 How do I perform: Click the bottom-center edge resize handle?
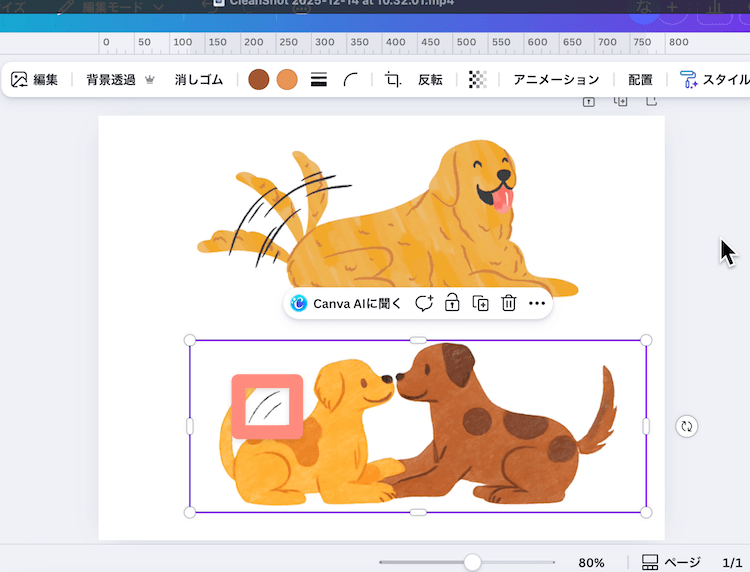[x=418, y=512]
